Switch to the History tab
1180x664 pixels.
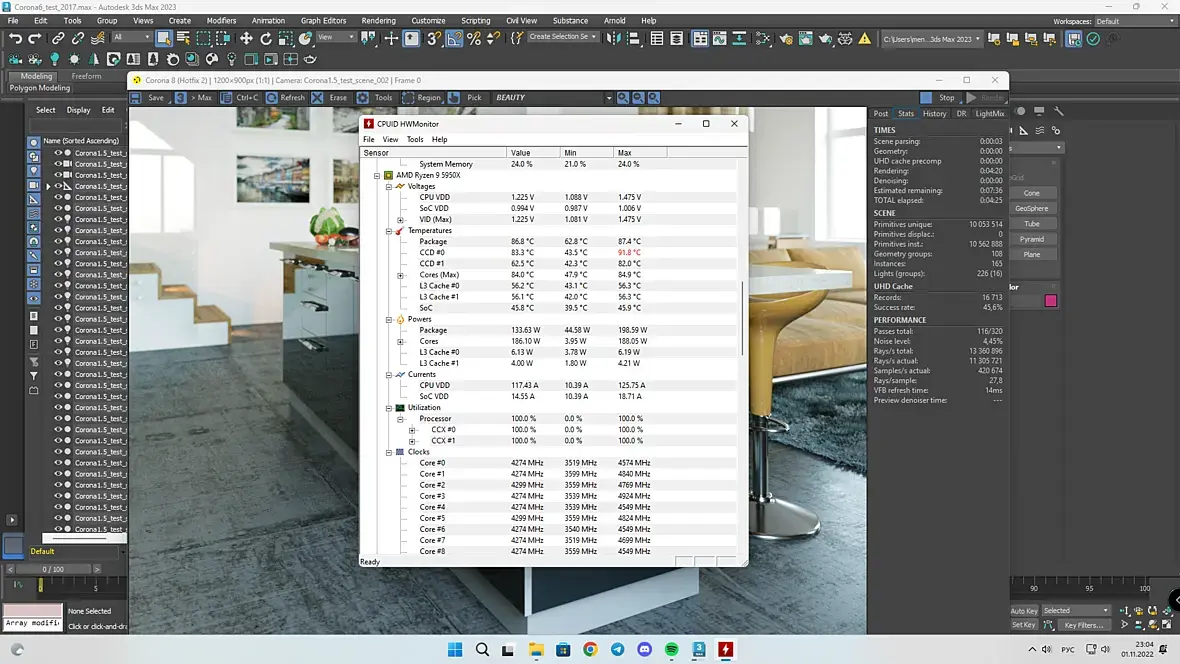tap(934, 114)
